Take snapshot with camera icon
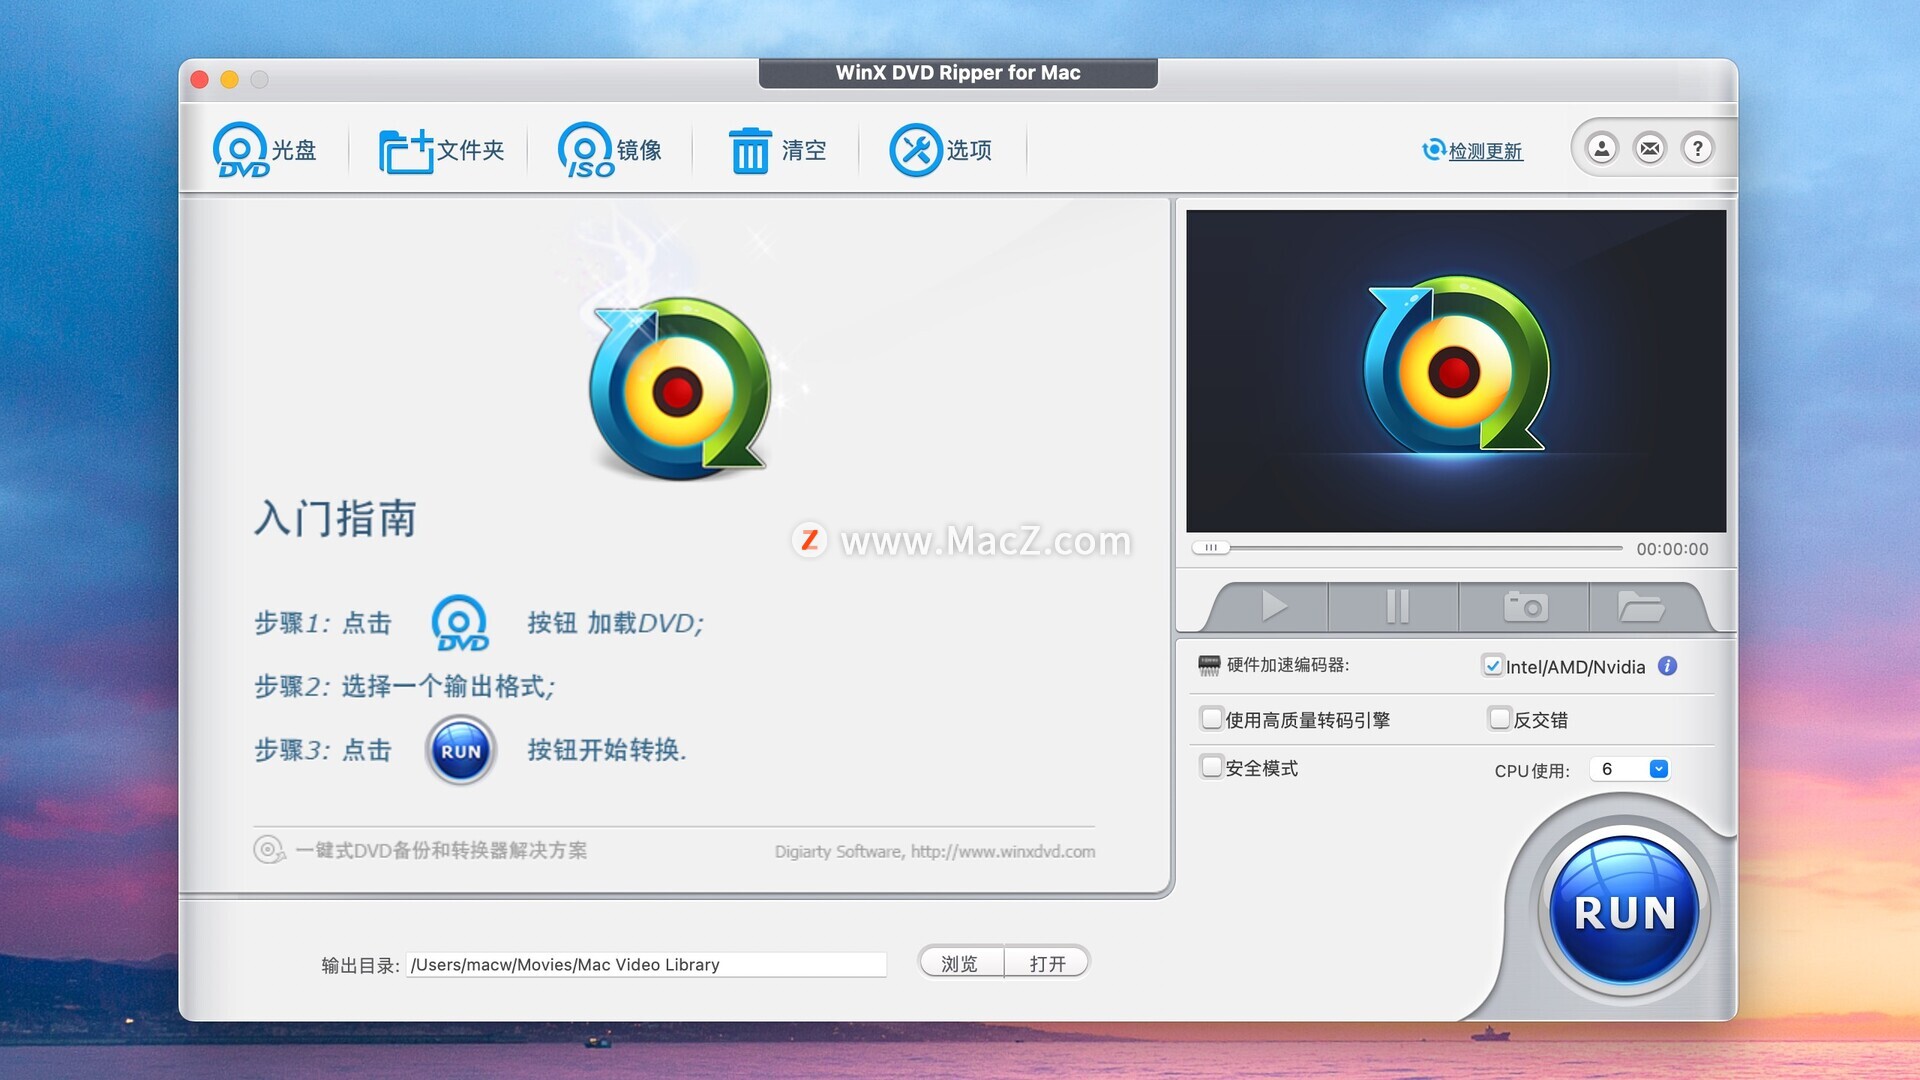Image resolution: width=1920 pixels, height=1080 pixels. pyautogui.click(x=1524, y=606)
